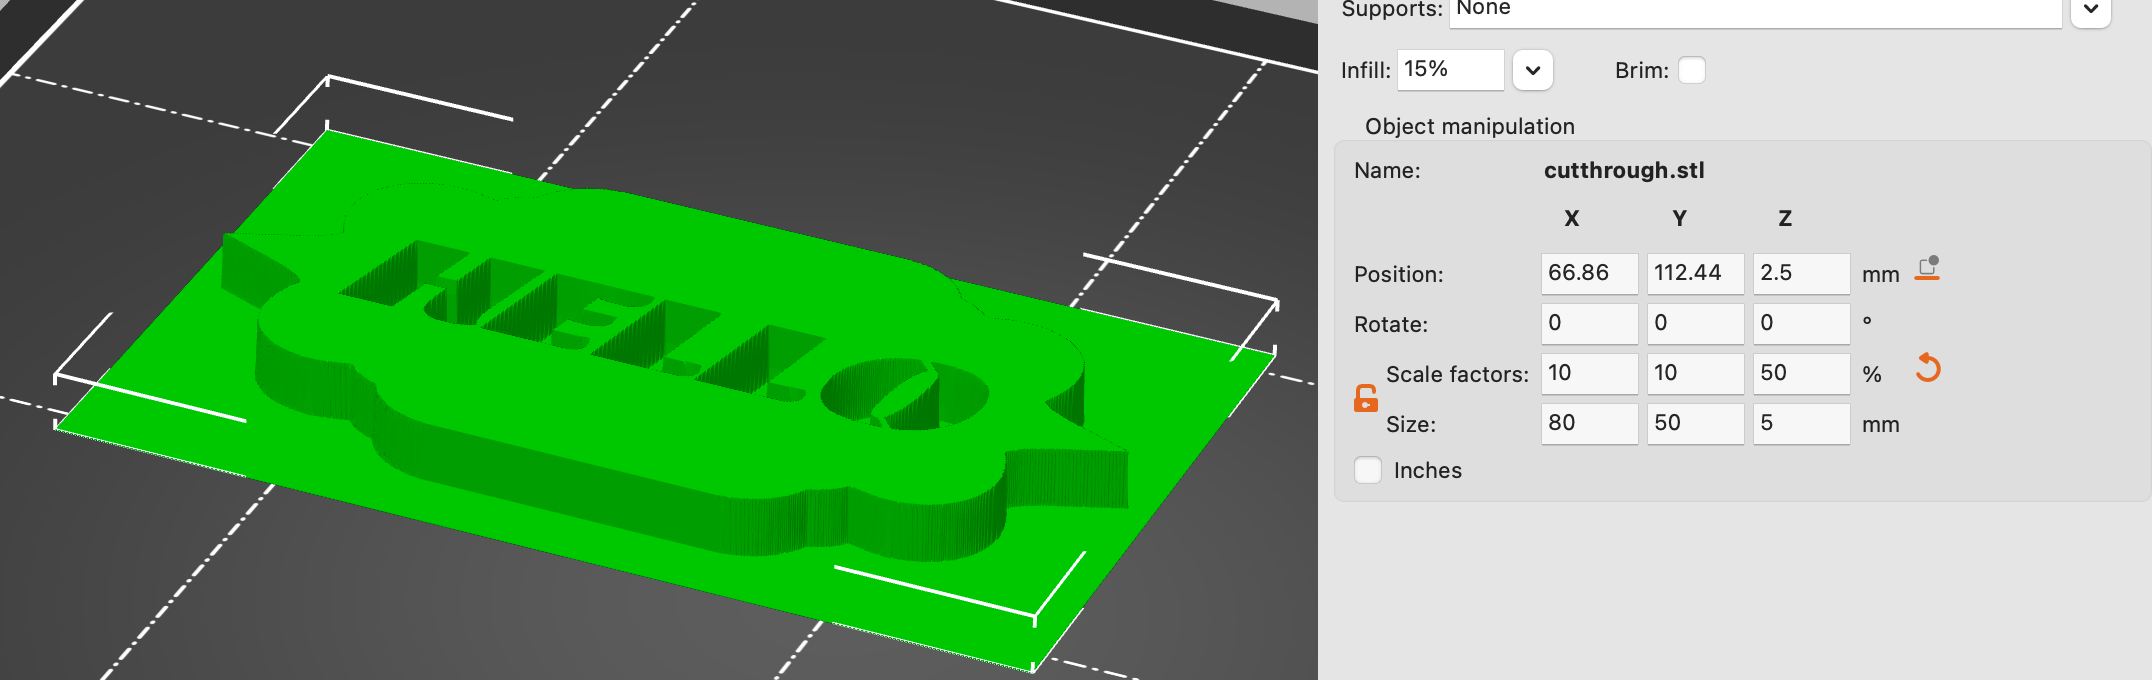Screen dimensions: 2152x680
Task: Reset scale with the orange undo arrow
Action: tap(1928, 369)
